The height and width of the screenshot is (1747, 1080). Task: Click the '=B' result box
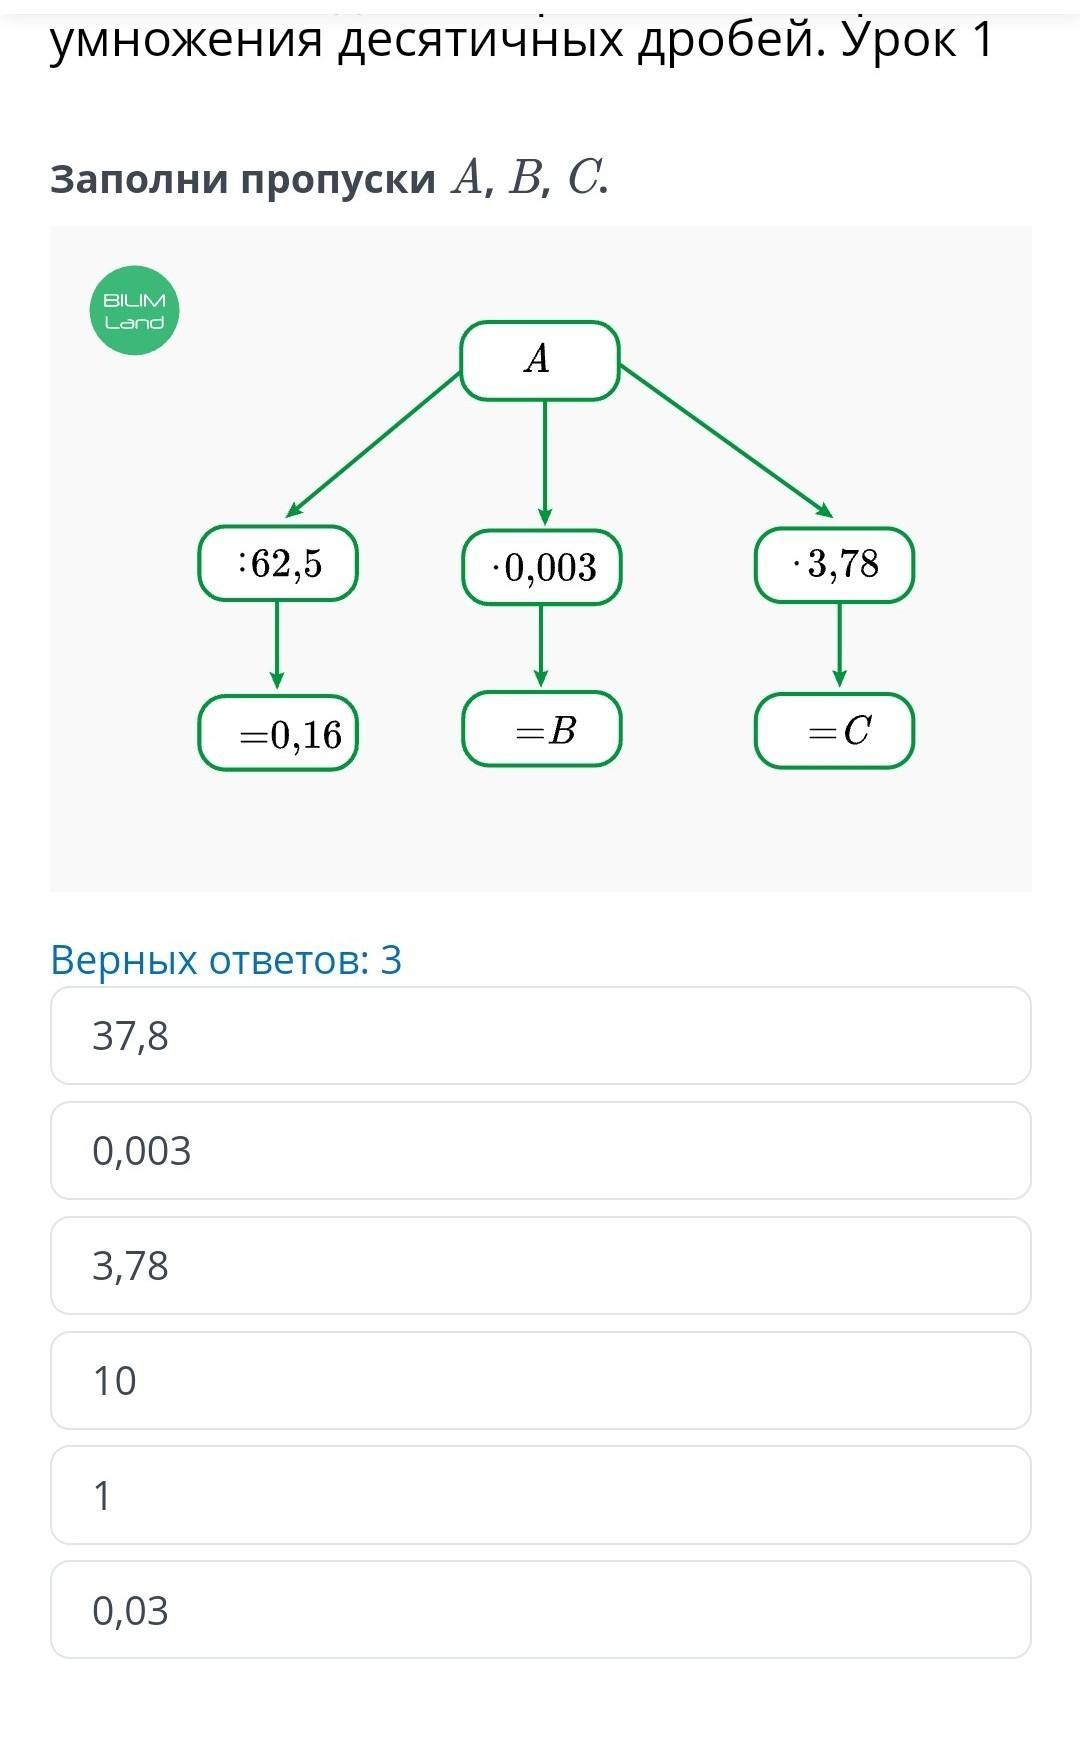tap(541, 730)
